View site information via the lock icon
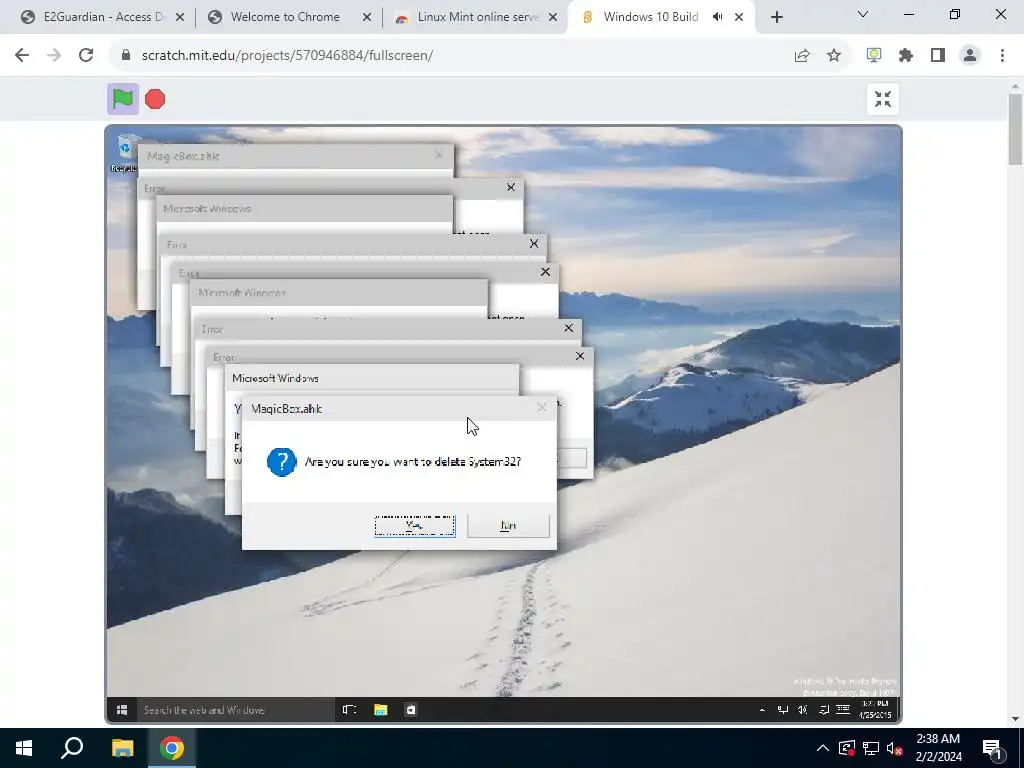This screenshot has height=768, width=1024. click(126, 56)
